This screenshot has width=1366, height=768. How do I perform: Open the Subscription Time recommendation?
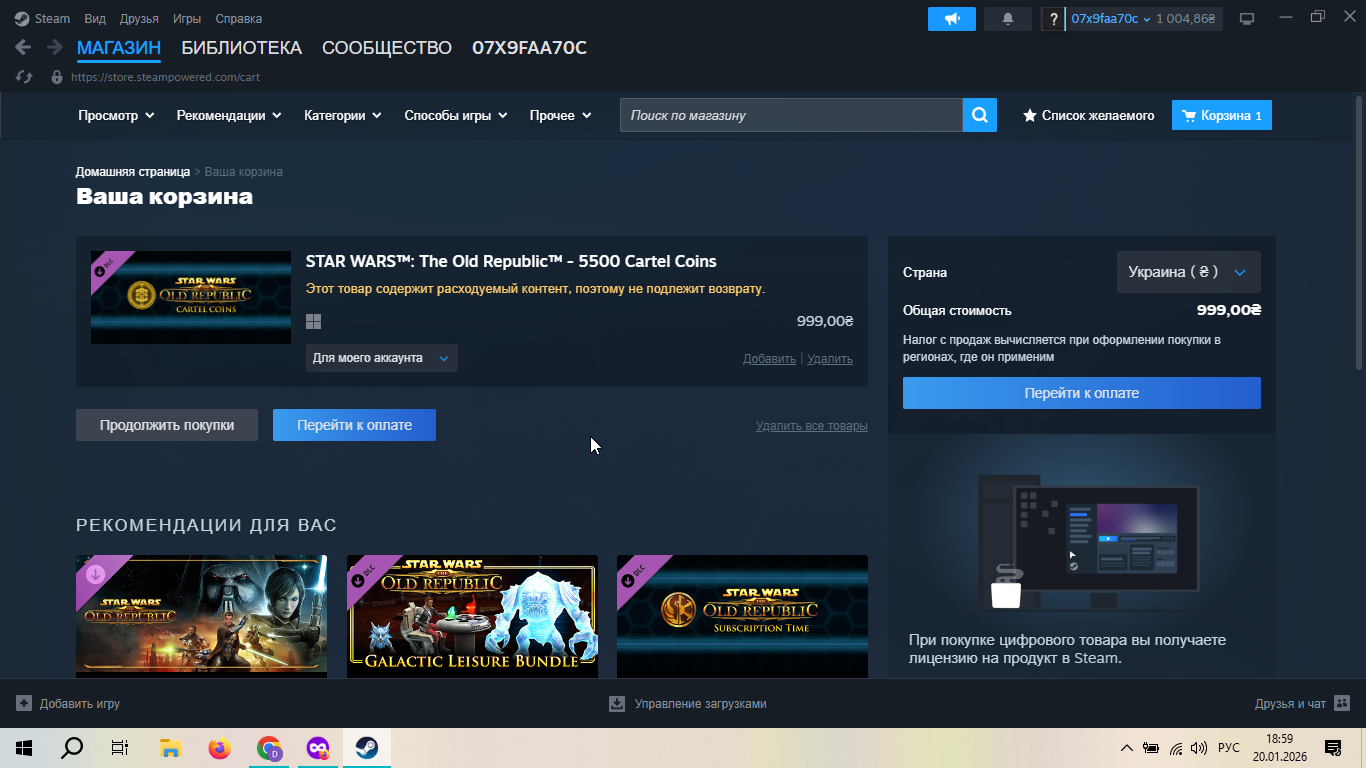point(742,616)
